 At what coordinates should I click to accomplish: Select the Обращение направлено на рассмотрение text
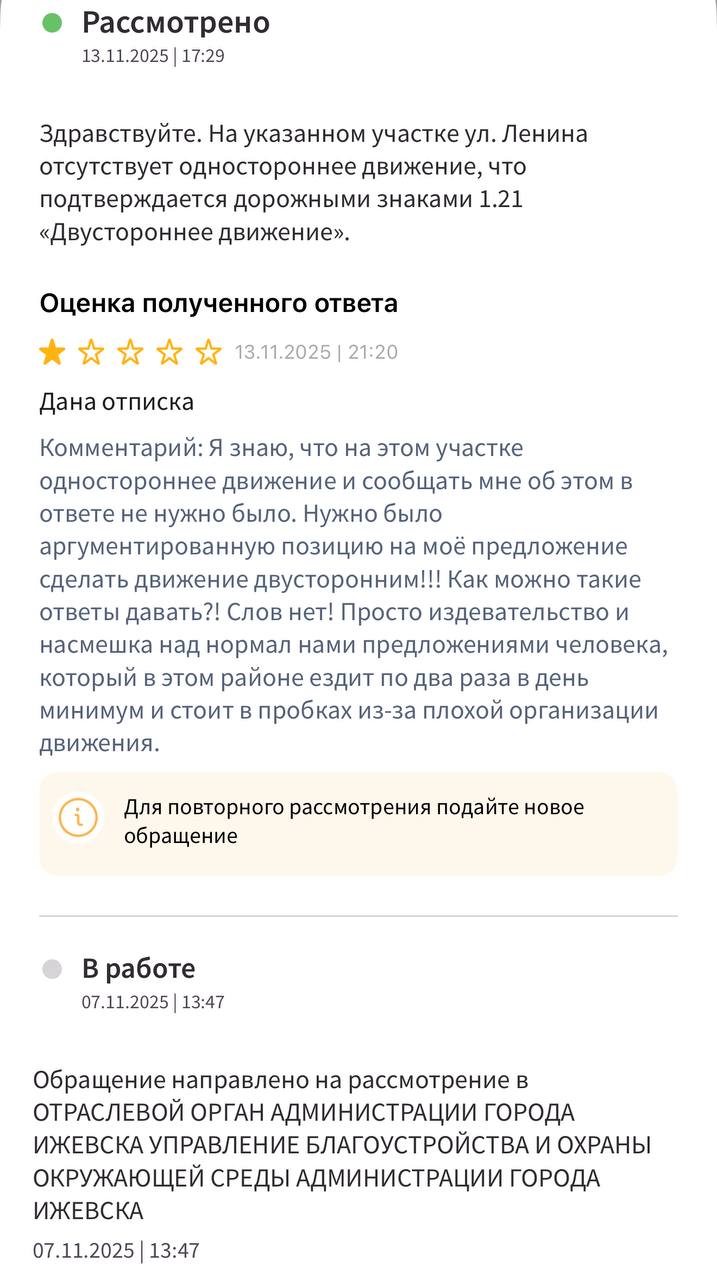(x=342, y=1145)
